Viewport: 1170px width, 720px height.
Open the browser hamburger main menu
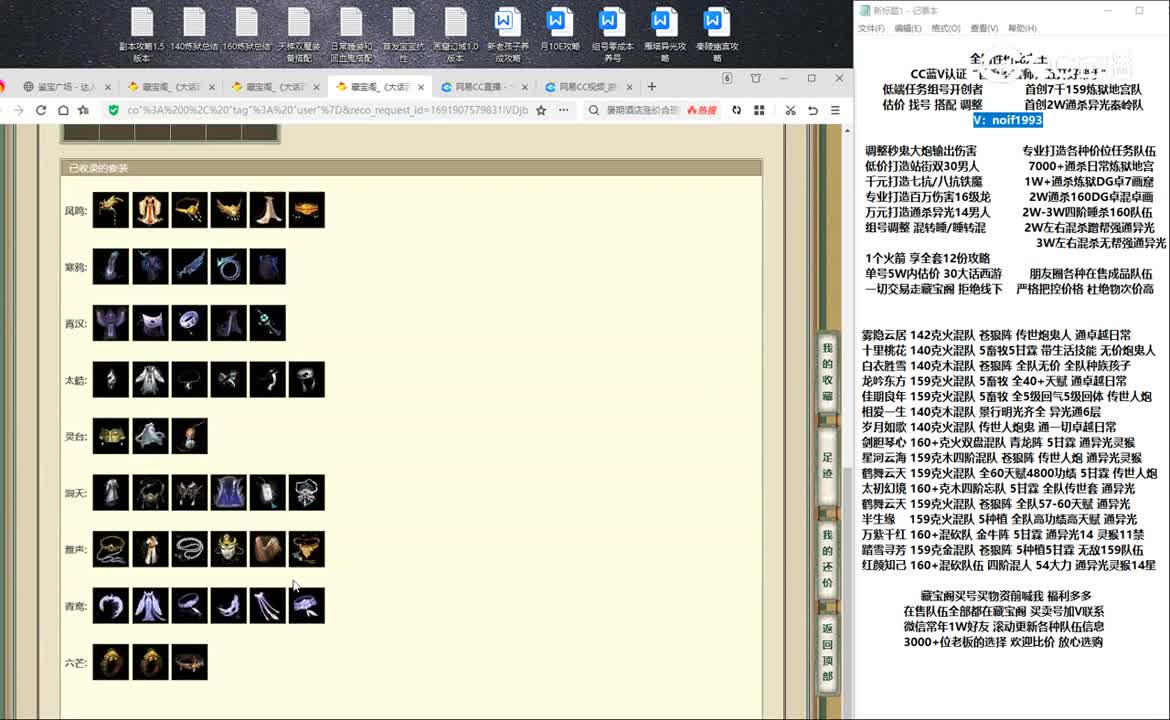[835, 110]
